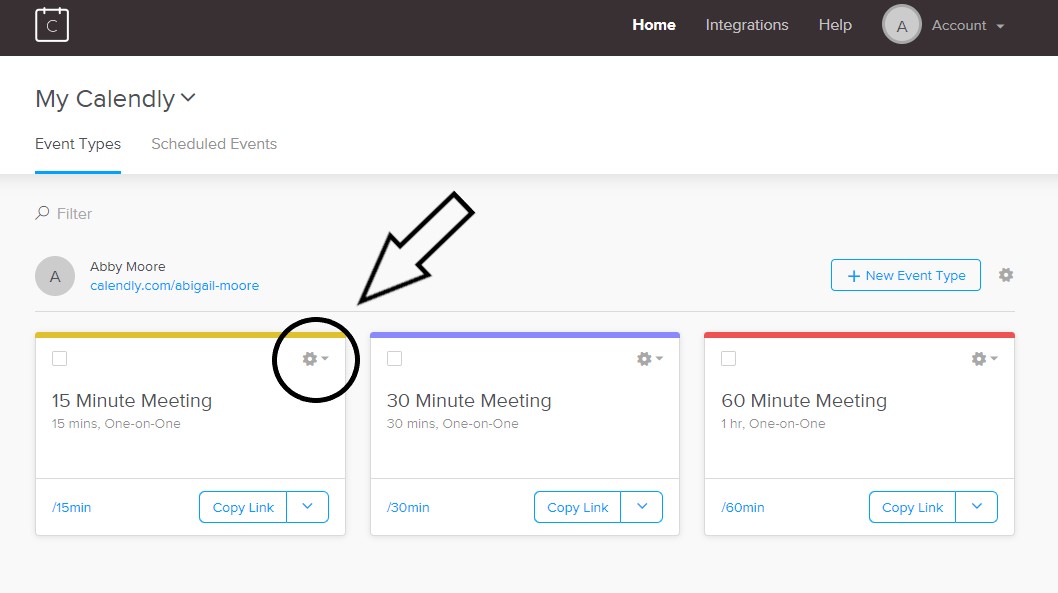Screen dimensions: 1058x593
Task: Click '15 mins, One-on-One' description
Action: 116,424
